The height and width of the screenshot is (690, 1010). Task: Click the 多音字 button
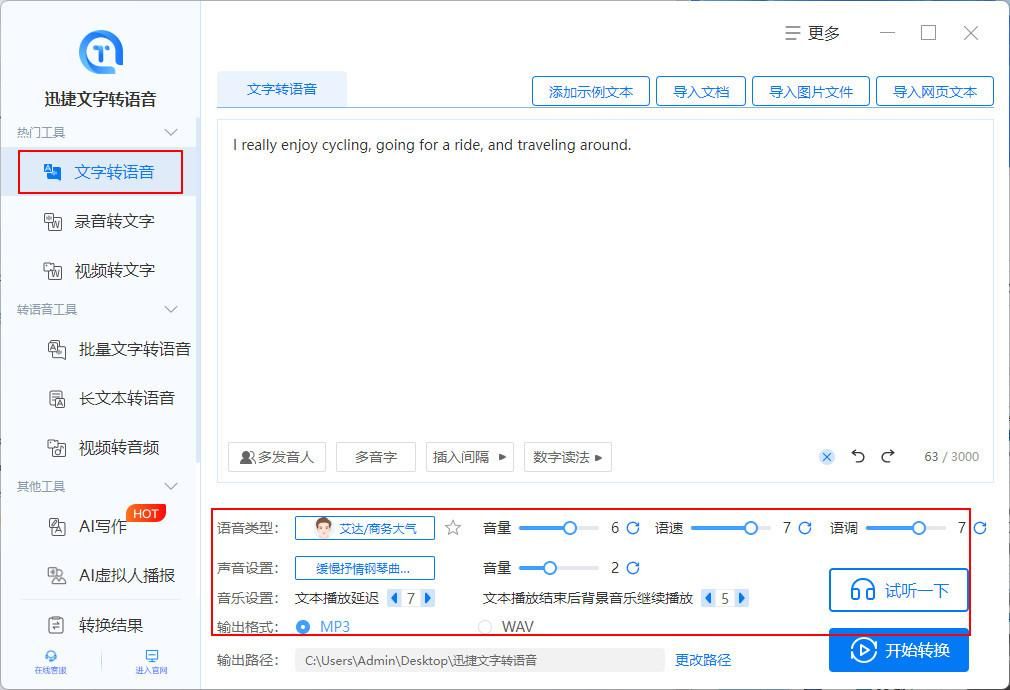coord(376,457)
